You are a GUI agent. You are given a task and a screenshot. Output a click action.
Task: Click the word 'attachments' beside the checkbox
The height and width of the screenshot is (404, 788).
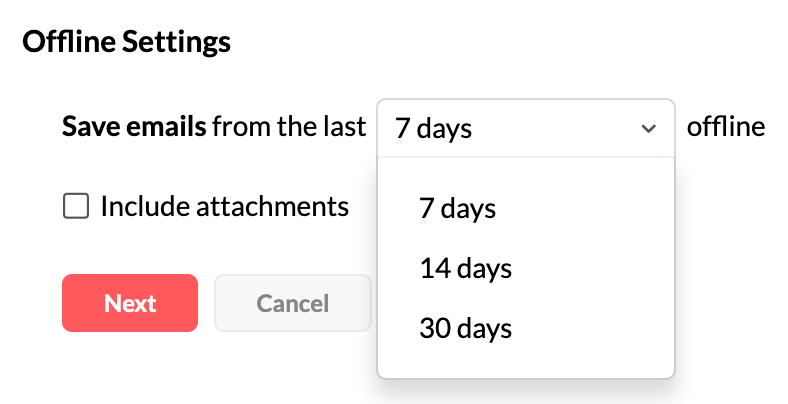coord(270,207)
